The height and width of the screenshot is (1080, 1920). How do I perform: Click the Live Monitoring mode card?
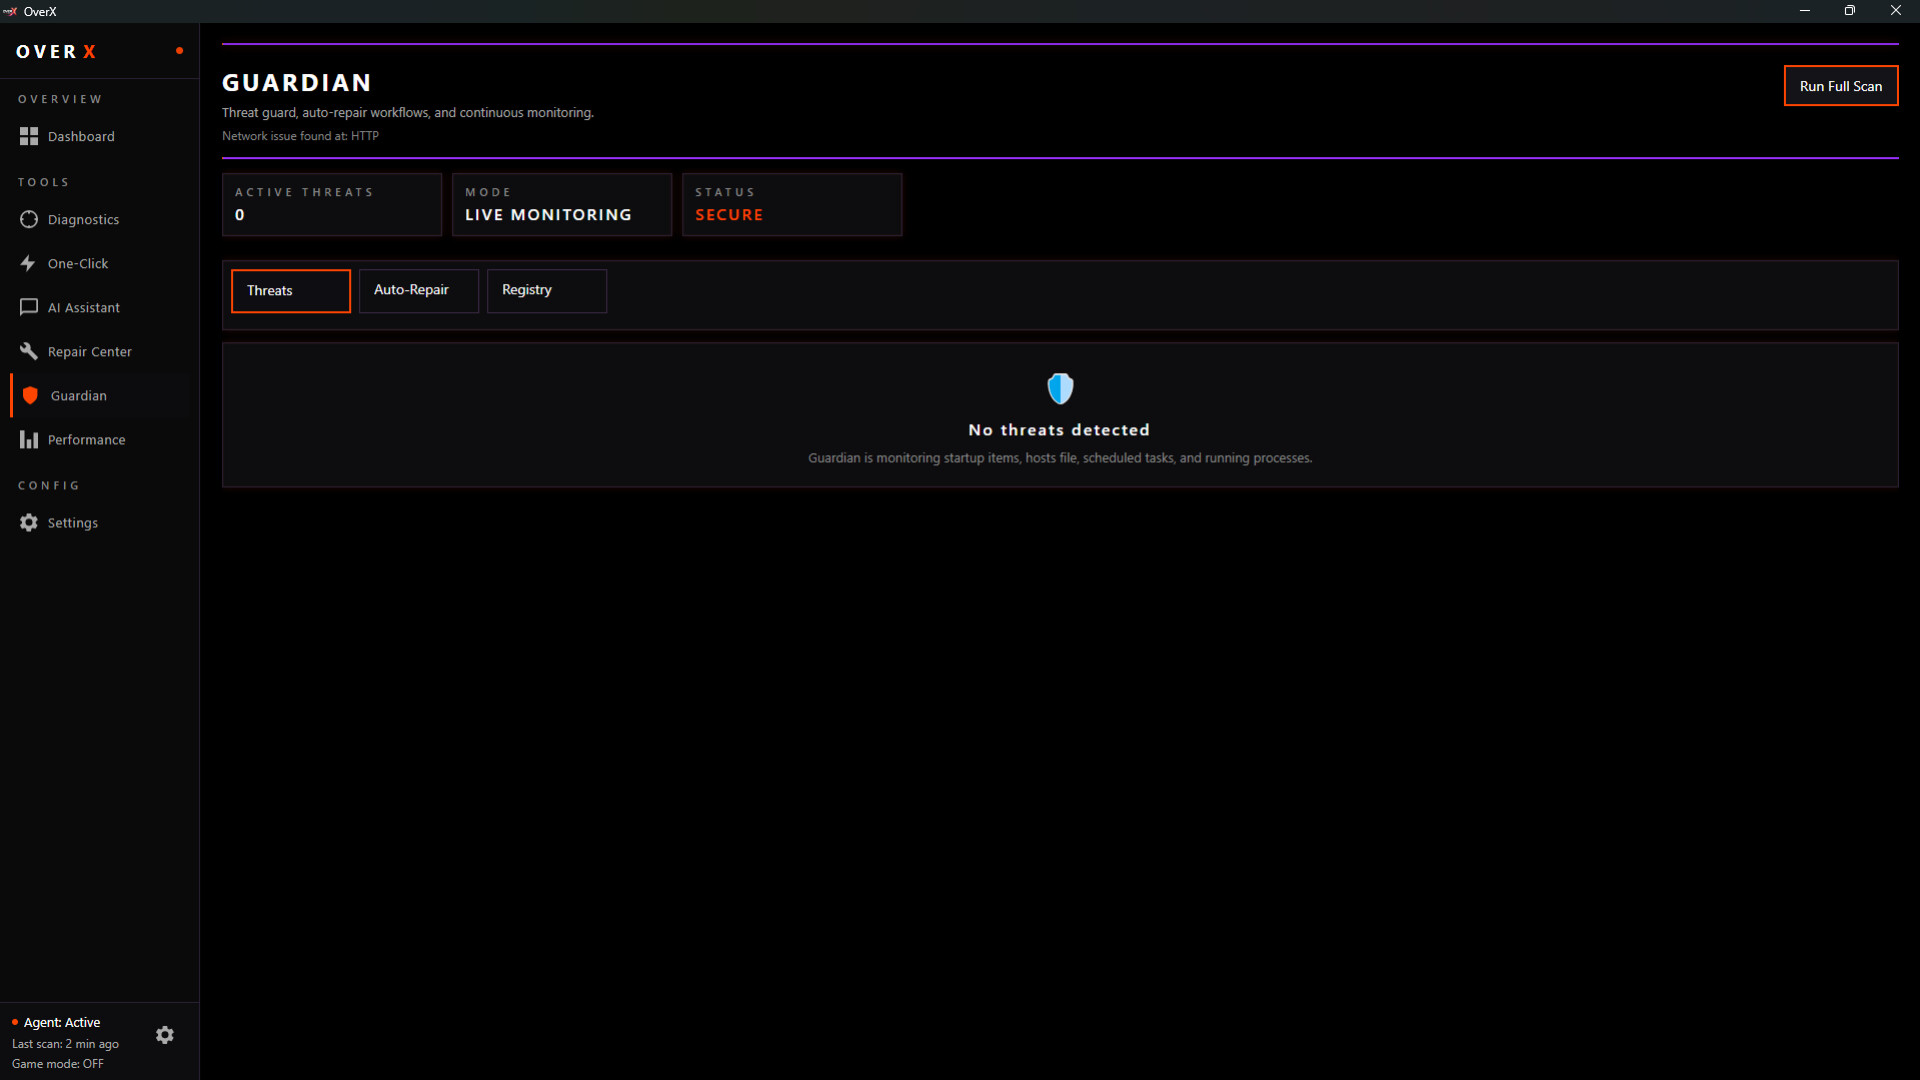[x=561, y=204]
